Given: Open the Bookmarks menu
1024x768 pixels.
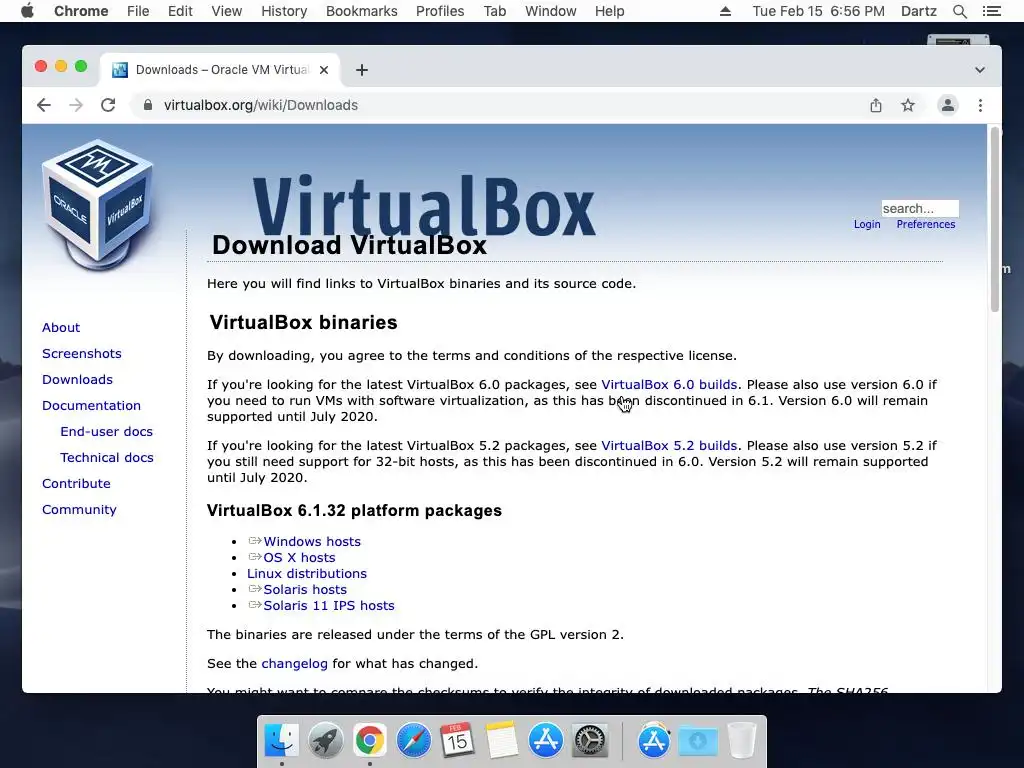Looking at the screenshot, I should point(362,11).
